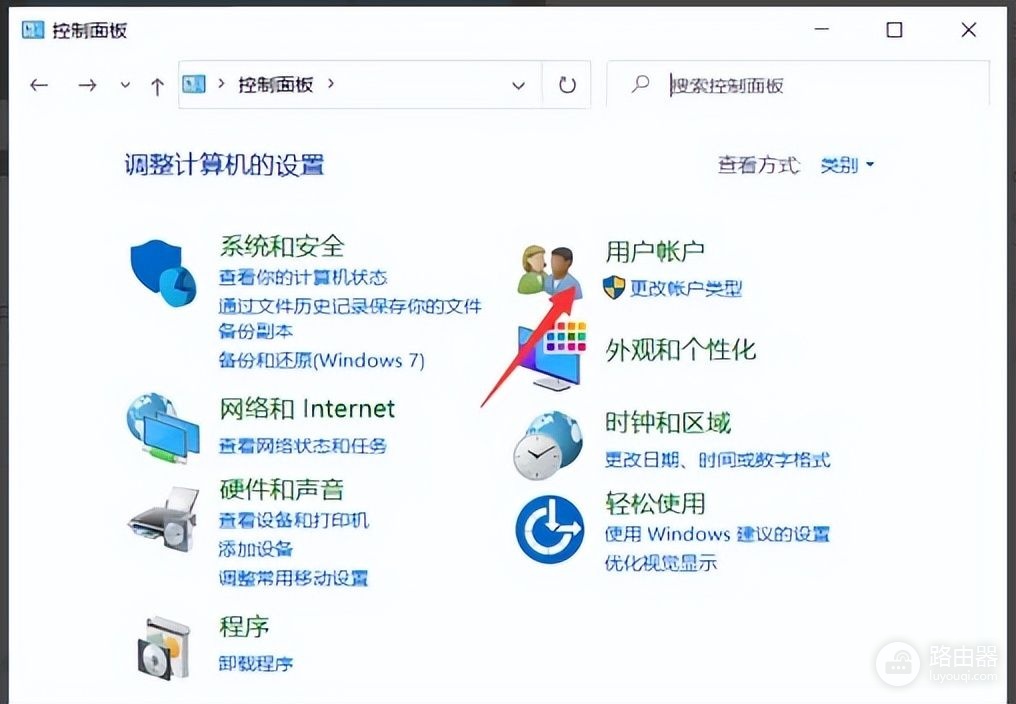Image resolution: width=1016 pixels, height=704 pixels.
Task: Expand the chevron after 控制面板 breadcrumb
Action: click(330, 84)
